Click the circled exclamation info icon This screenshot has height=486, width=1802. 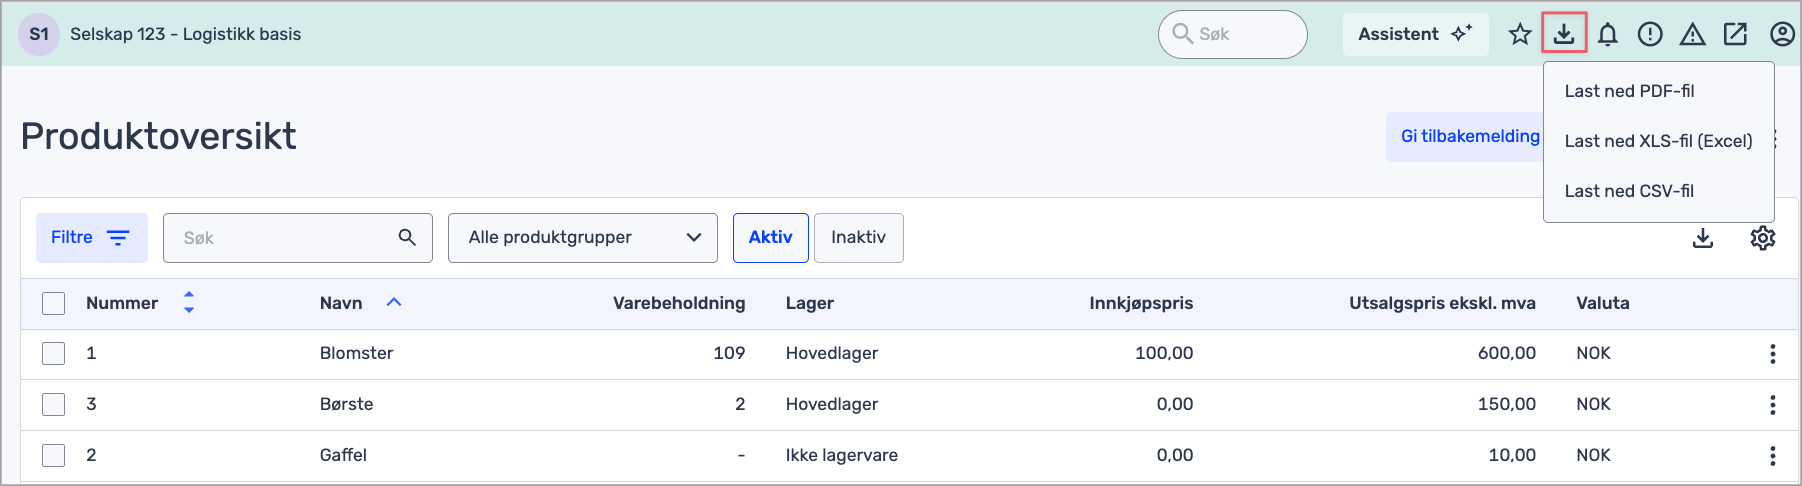[x=1650, y=34]
